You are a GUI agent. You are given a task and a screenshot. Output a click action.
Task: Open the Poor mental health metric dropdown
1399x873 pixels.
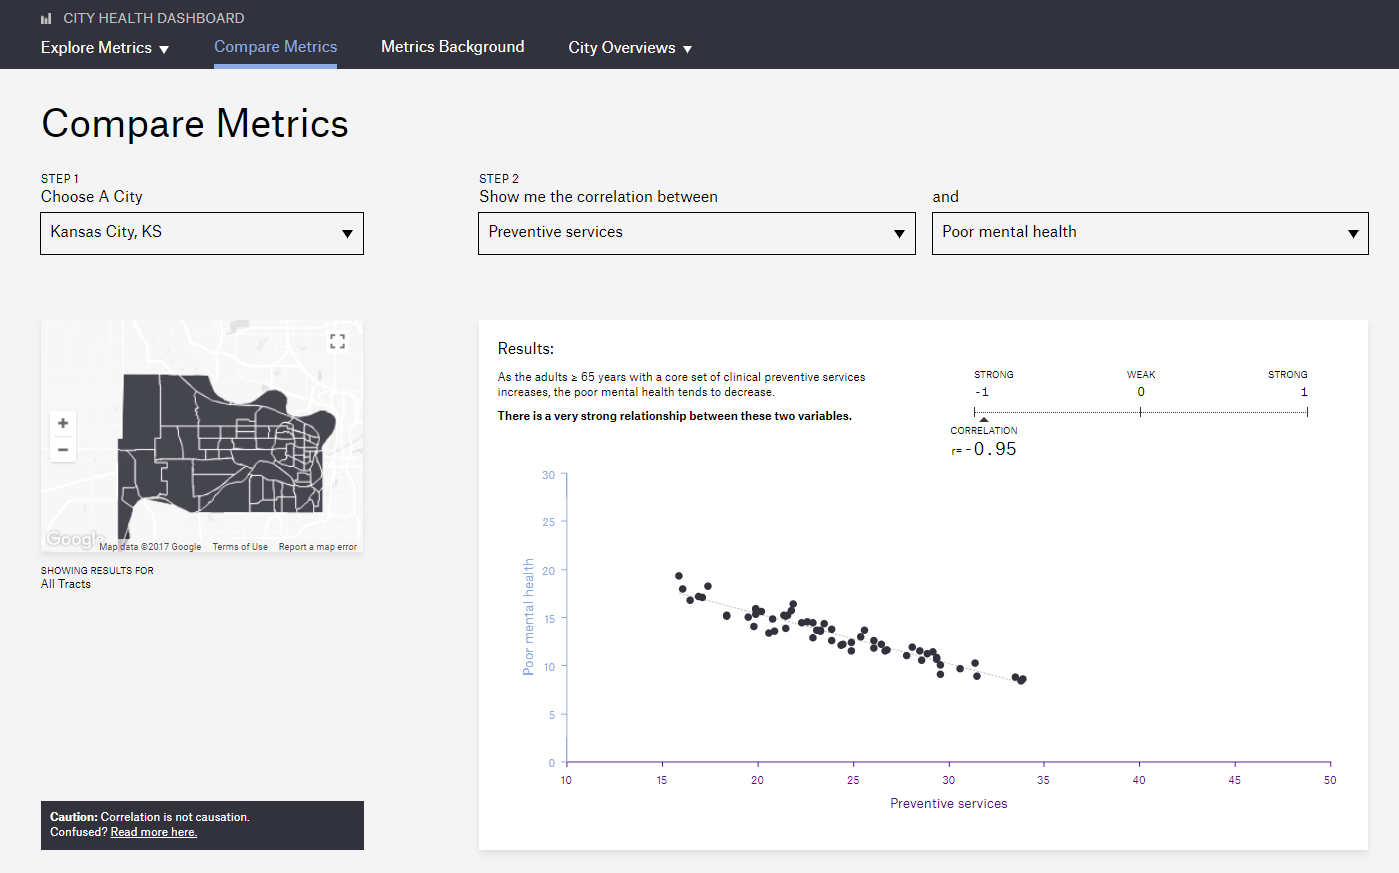pyautogui.click(x=1149, y=233)
